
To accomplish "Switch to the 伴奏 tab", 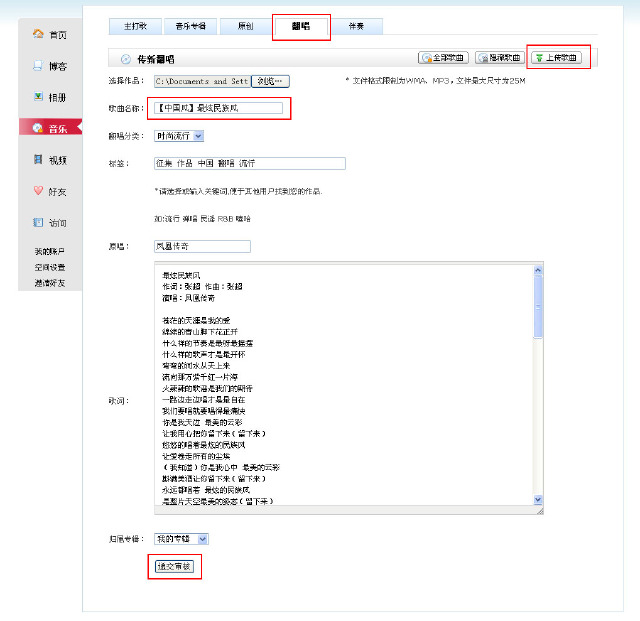I will [x=356, y=27].
